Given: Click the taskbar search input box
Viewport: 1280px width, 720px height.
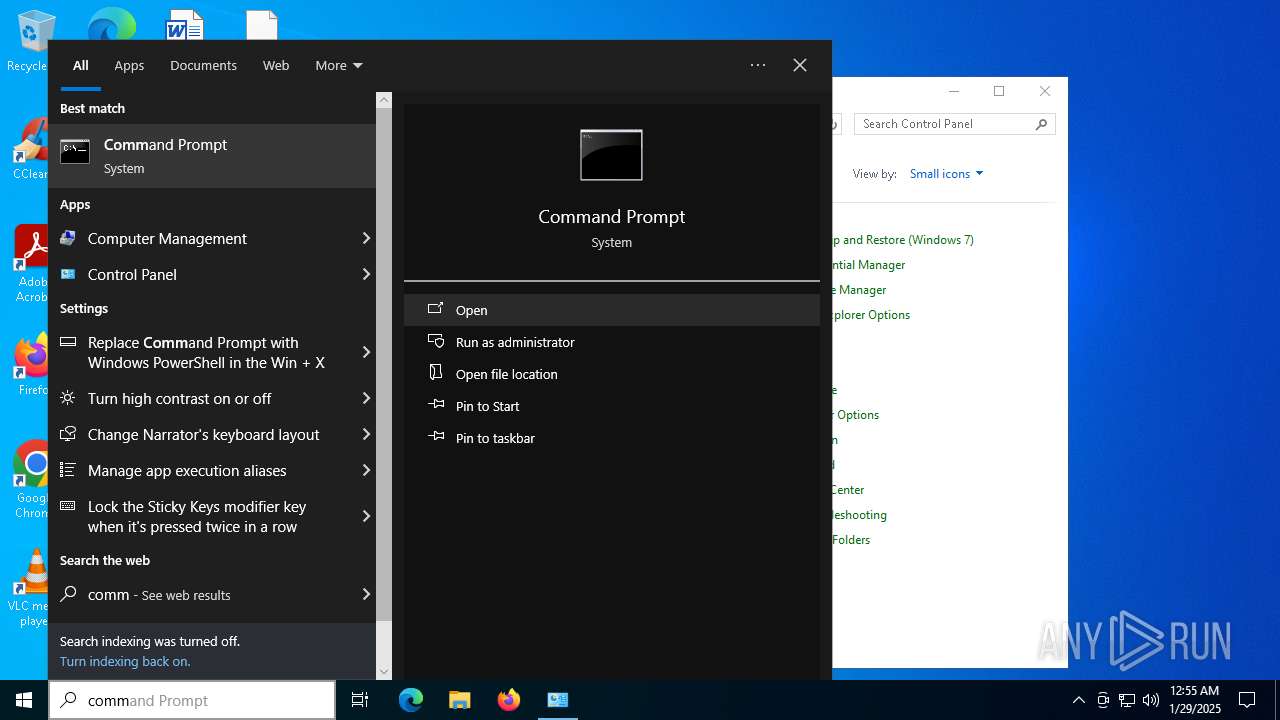Looking at the screenshot, I should [x=192, y=700].
